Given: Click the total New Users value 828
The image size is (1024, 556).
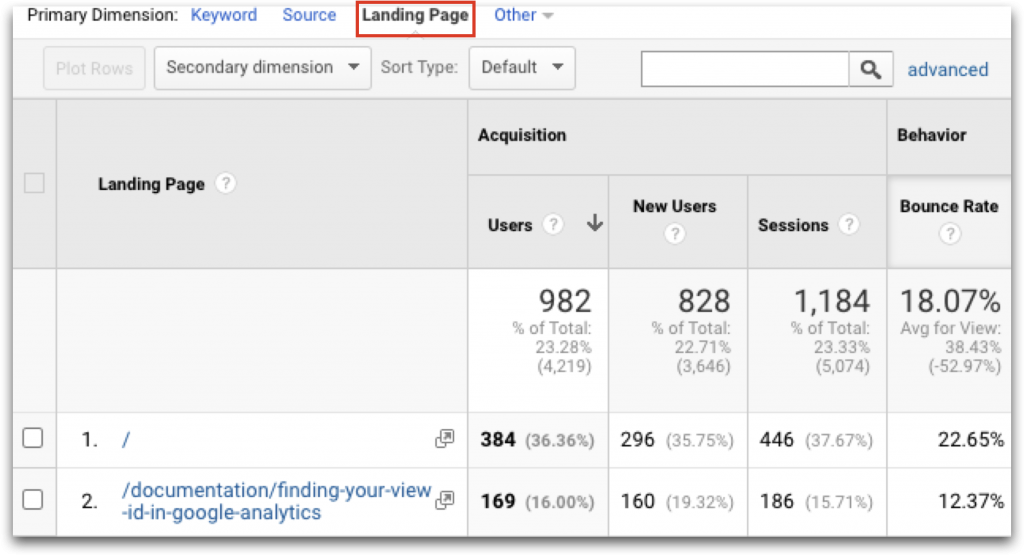Looking at the screenshot, I should (704, 301).
